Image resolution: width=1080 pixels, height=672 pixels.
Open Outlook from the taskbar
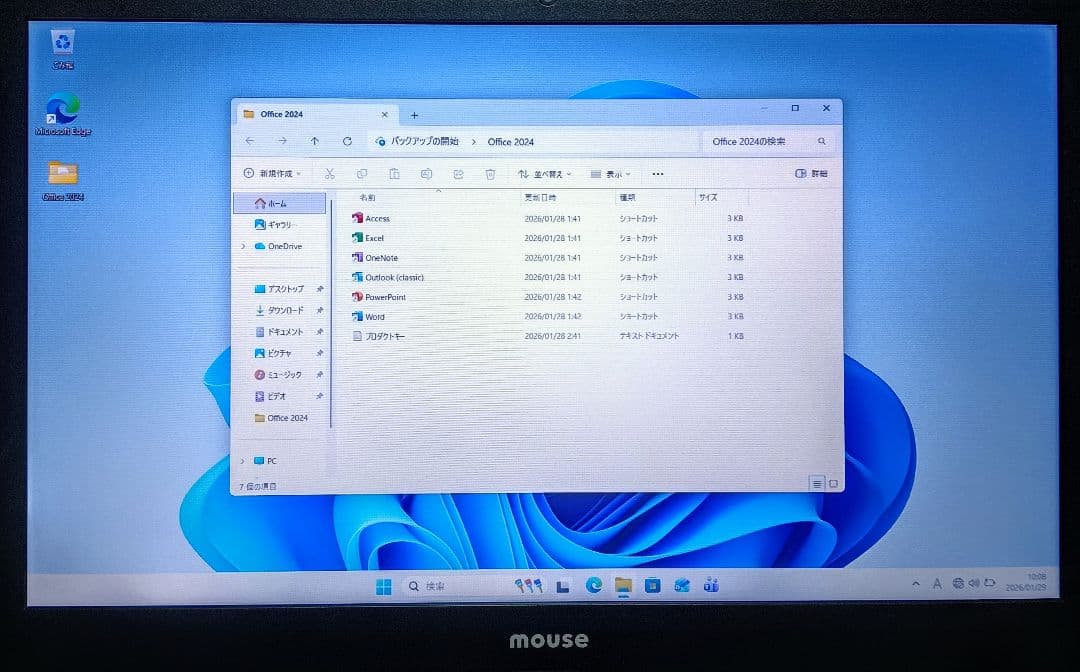point(681,585)
